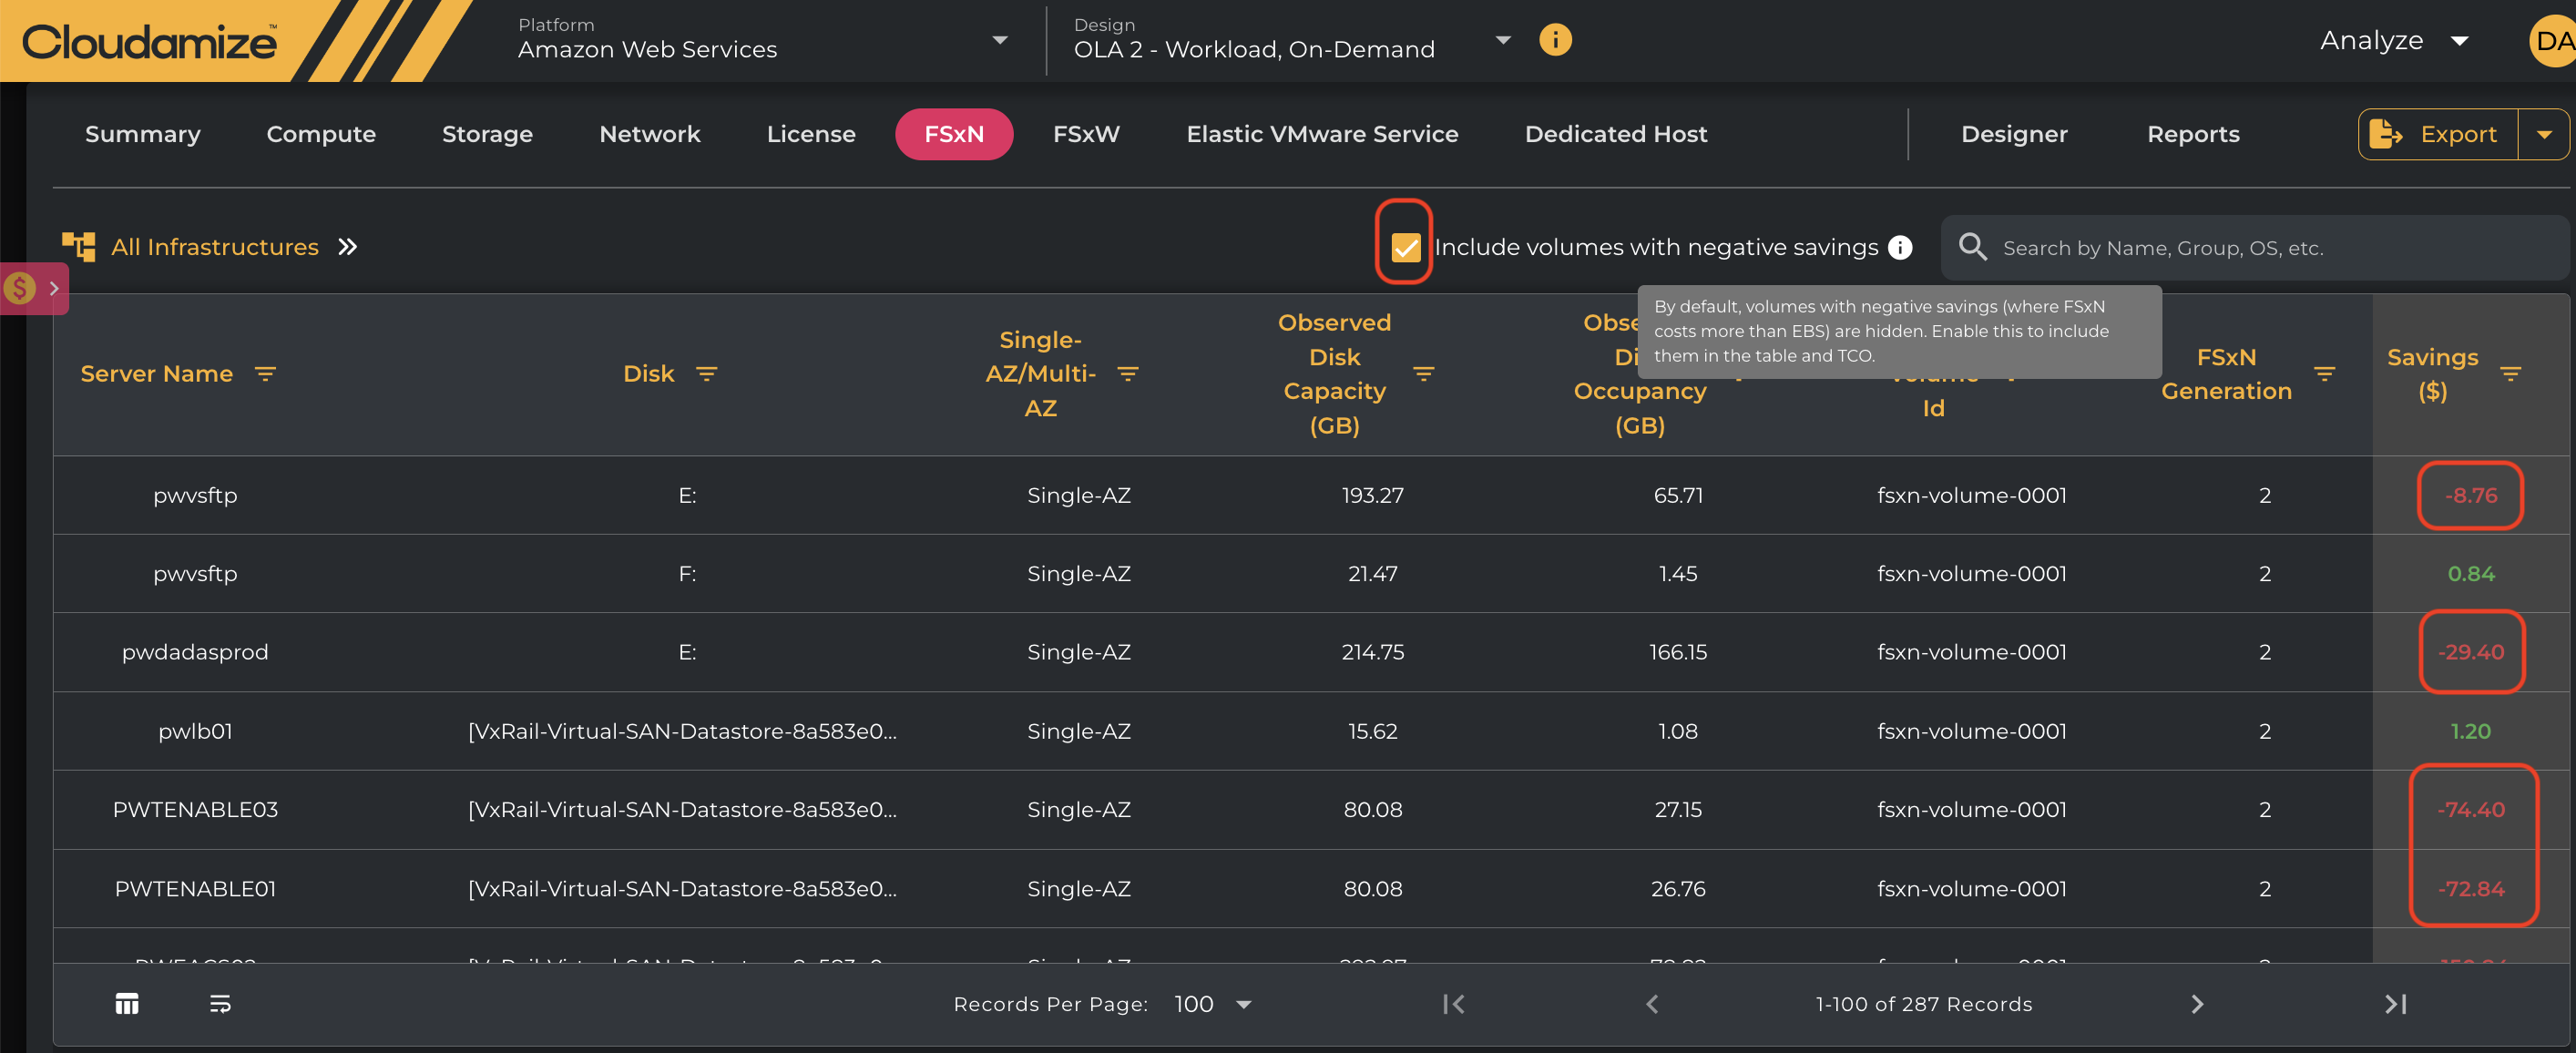Click the PWTENABLE03 server name
This screenshot has width=2576, height=1053.
(195, 810)
